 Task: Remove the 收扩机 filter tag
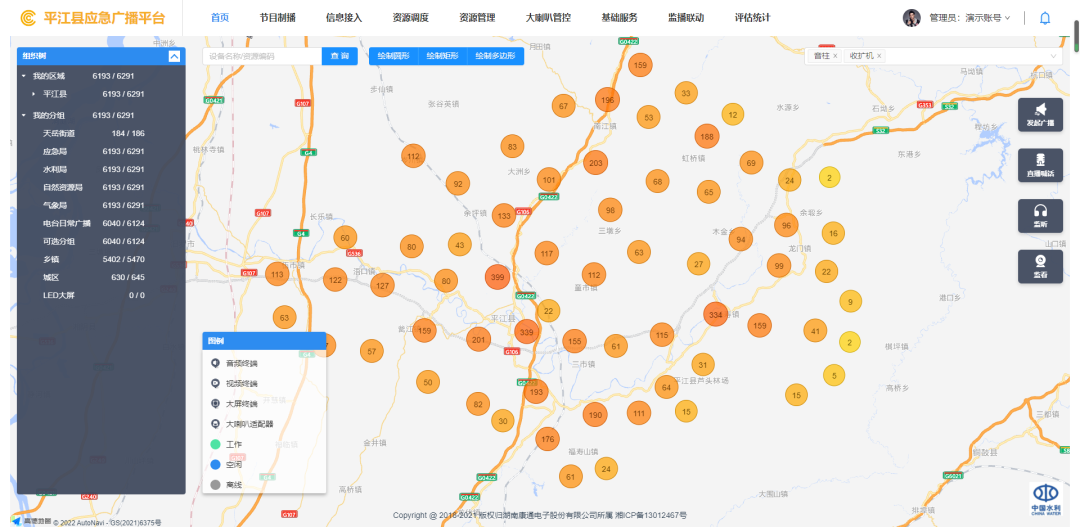[x=879, y=56]
